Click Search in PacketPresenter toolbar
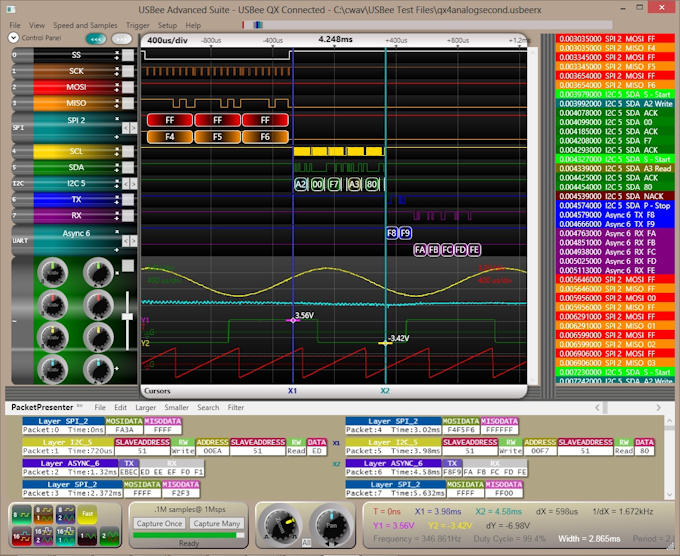680x556 pixels. coord(208,408)
